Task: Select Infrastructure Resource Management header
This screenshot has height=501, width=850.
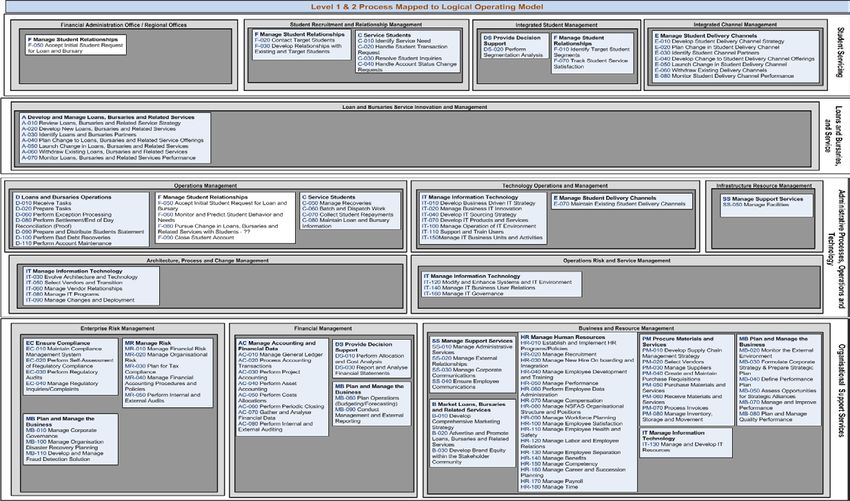Action: click(764, 185)
